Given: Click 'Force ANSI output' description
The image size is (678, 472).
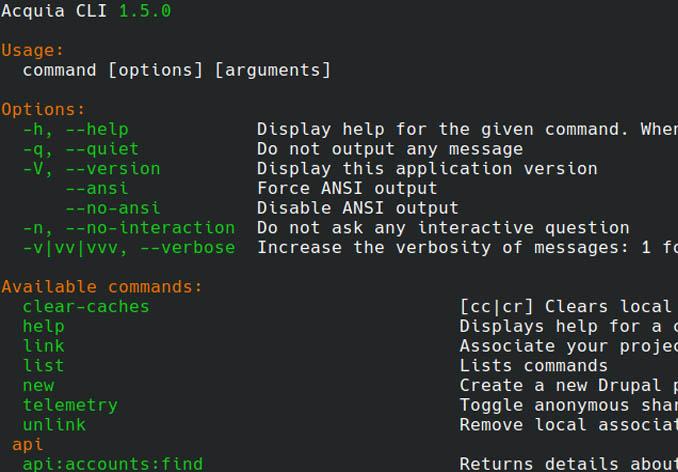Looking at the screenshot, I should tap(347, 188).
